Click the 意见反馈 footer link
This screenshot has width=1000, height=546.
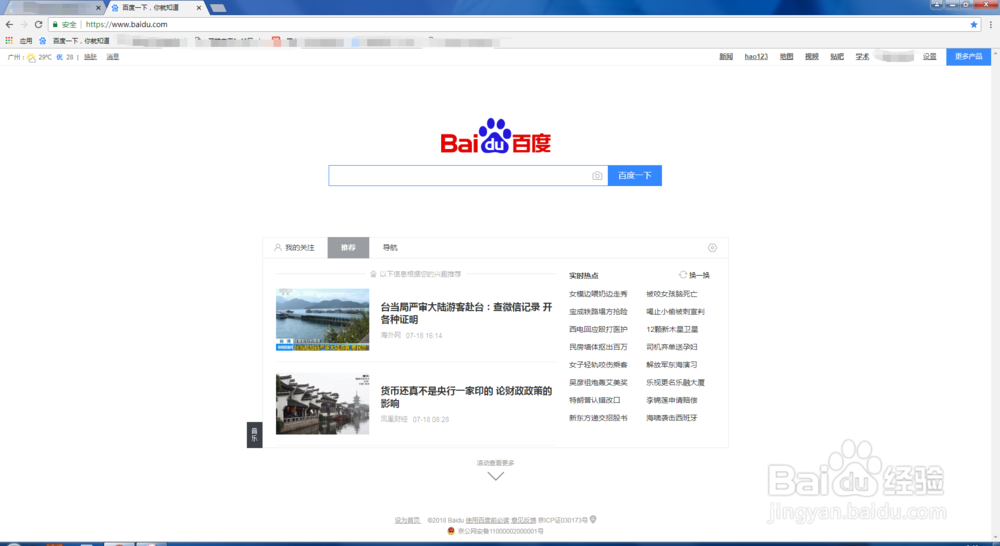click(524, 520)
